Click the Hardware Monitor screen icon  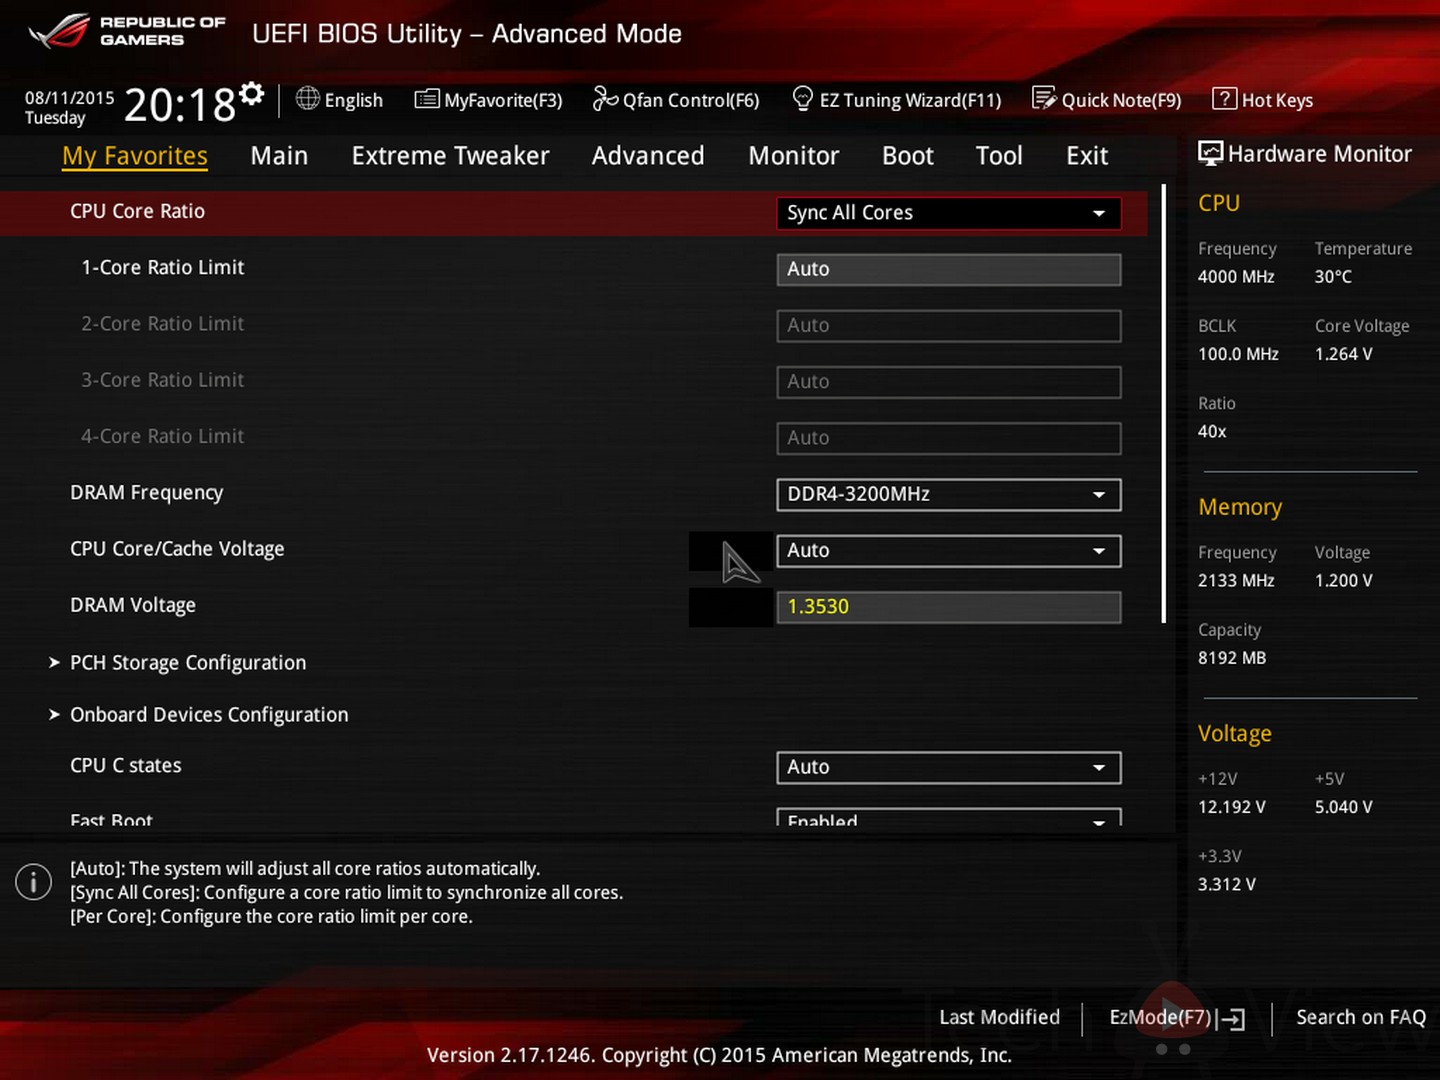point(1210,153)
